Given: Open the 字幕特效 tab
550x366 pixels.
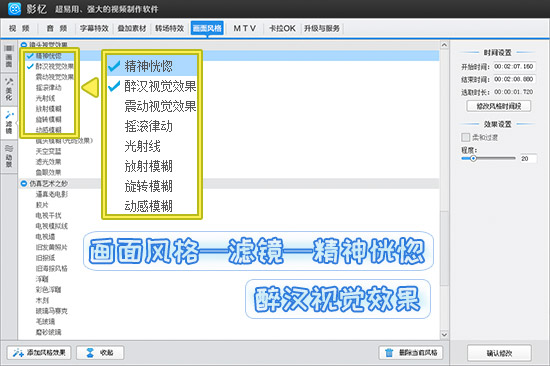Looking at the screenshot, I should click(x=94, y=28).
